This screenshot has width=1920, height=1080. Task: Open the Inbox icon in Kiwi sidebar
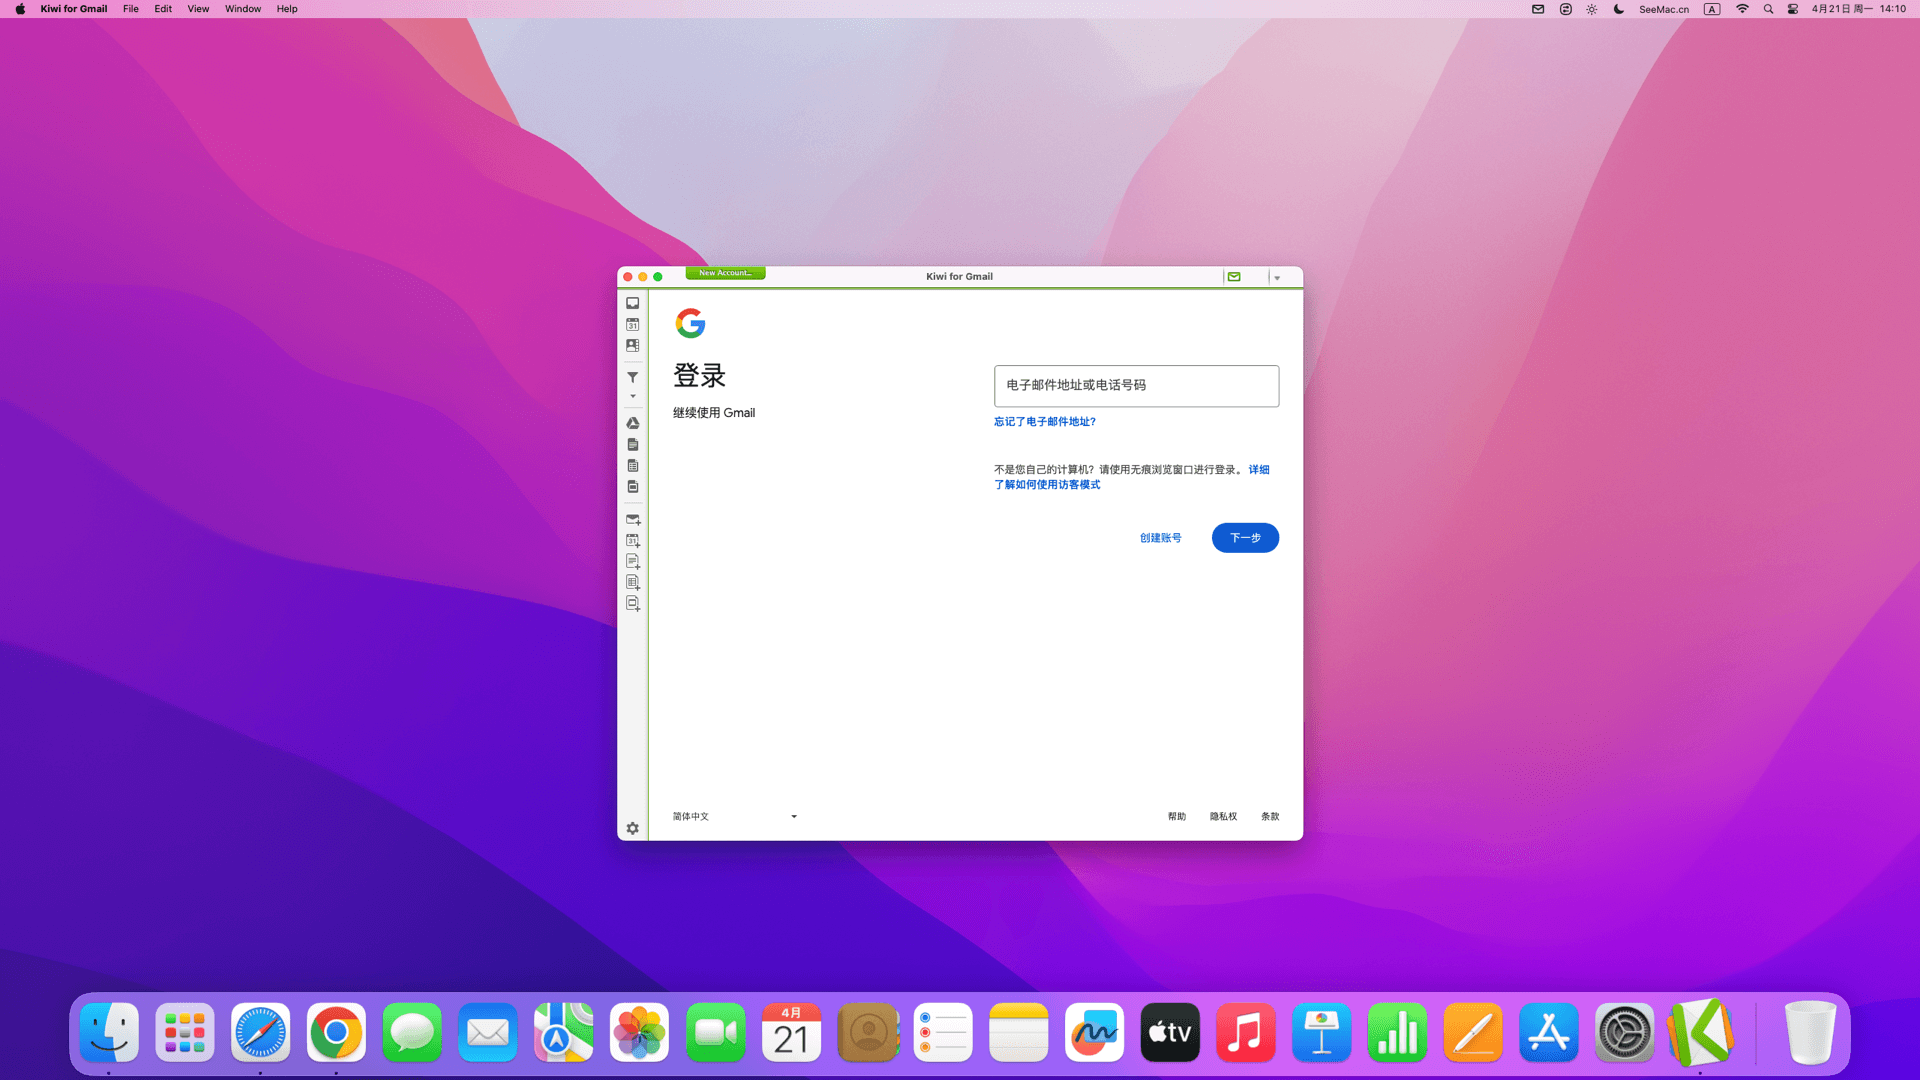[632, 303]
